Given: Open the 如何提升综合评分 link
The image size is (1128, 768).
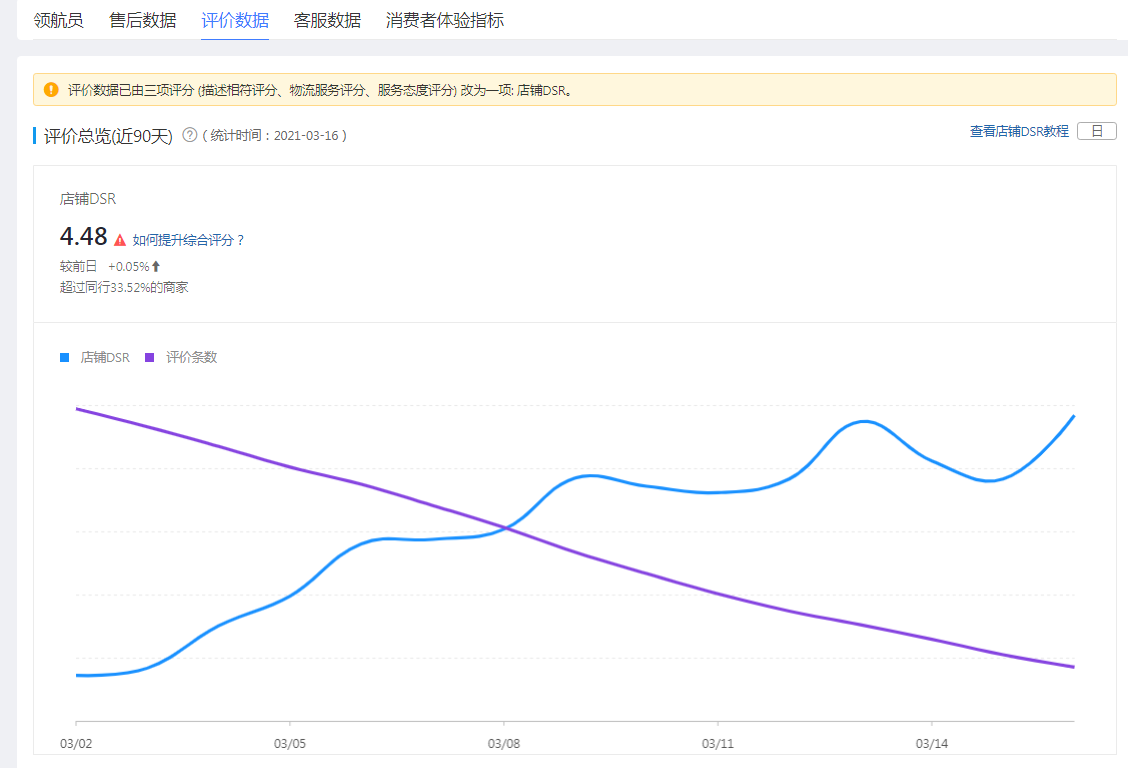Looking at the screenshot, I should coord(188,240).
